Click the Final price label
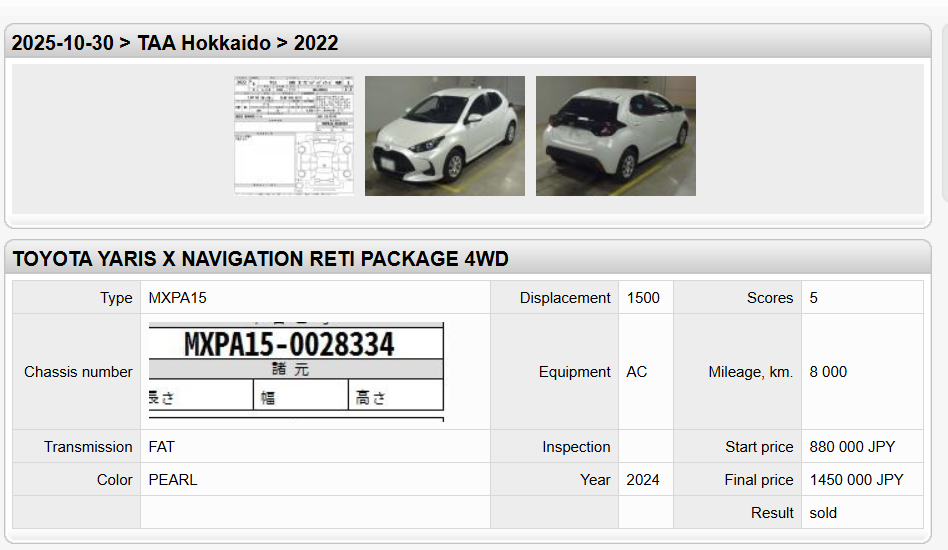This screenshot has height=550, width=948. click(x=759, y=479)
